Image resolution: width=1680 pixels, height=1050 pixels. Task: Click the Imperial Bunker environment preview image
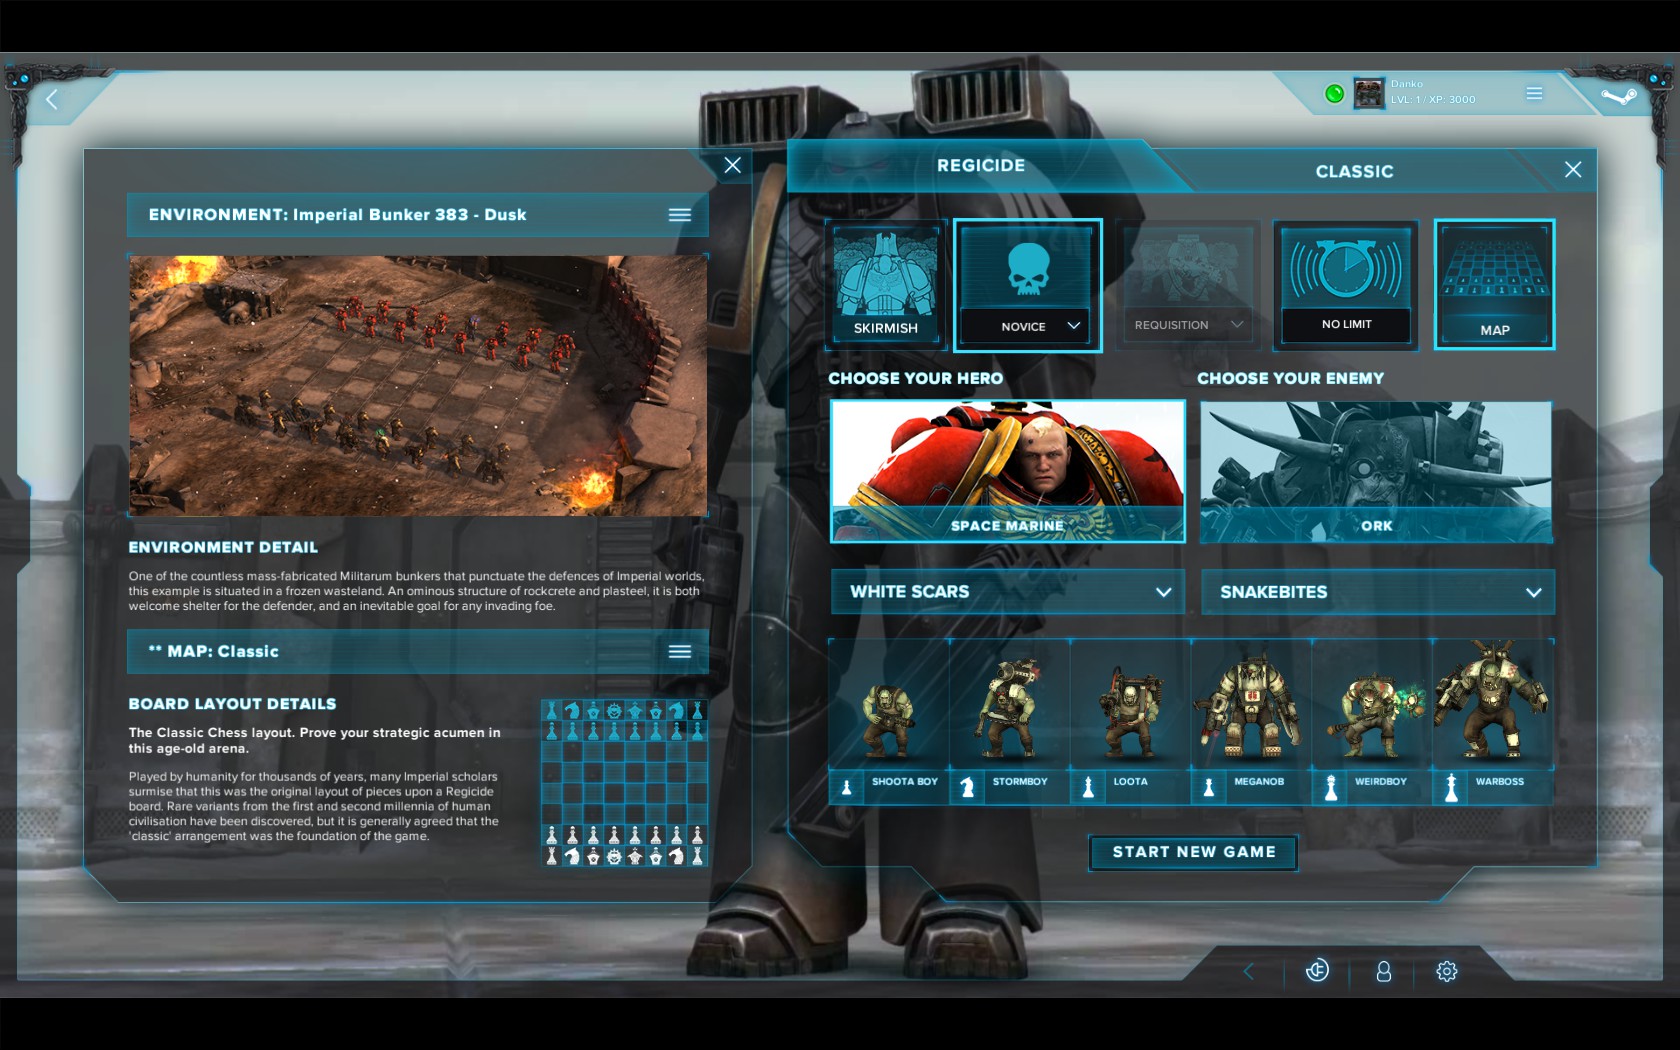(418, 386)
